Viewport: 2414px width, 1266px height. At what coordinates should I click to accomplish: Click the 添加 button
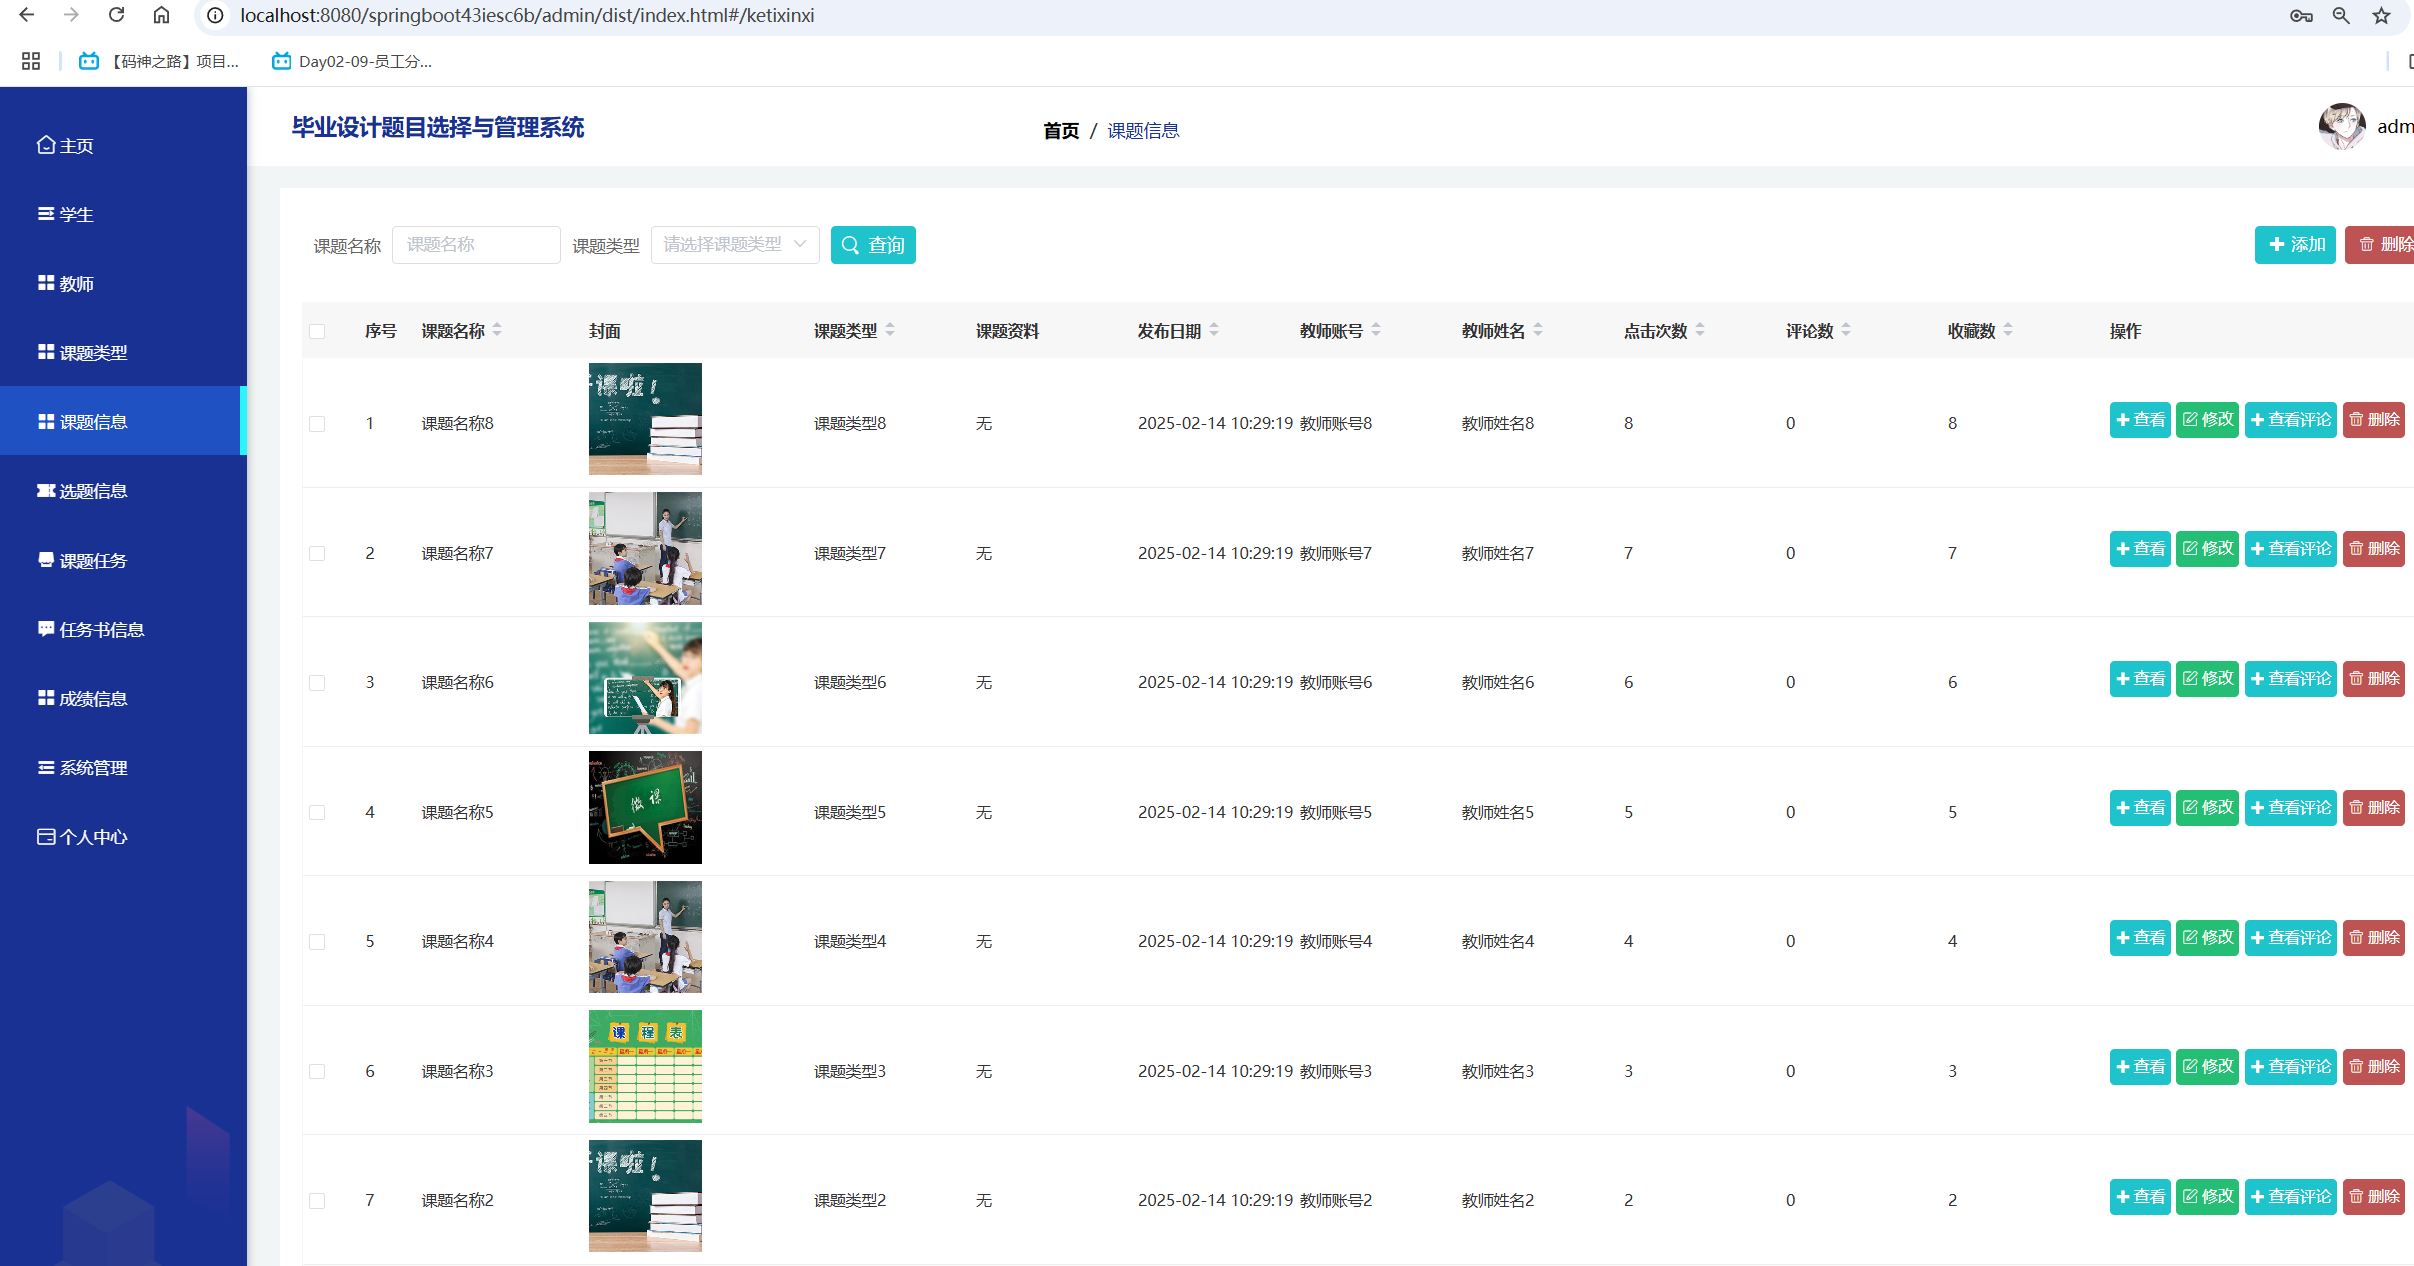[x=2295, y=245]
